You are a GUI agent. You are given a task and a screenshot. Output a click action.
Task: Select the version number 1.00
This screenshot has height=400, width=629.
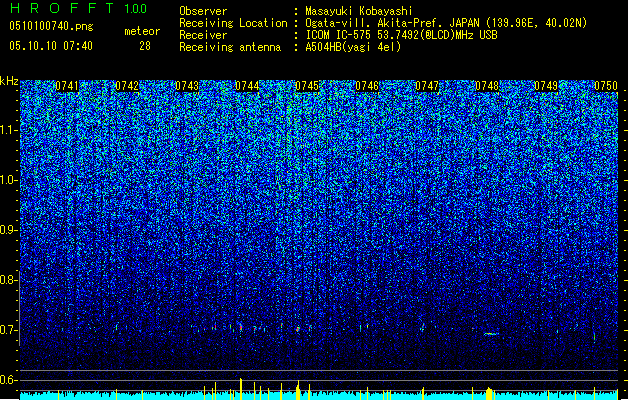pos(135,8)
